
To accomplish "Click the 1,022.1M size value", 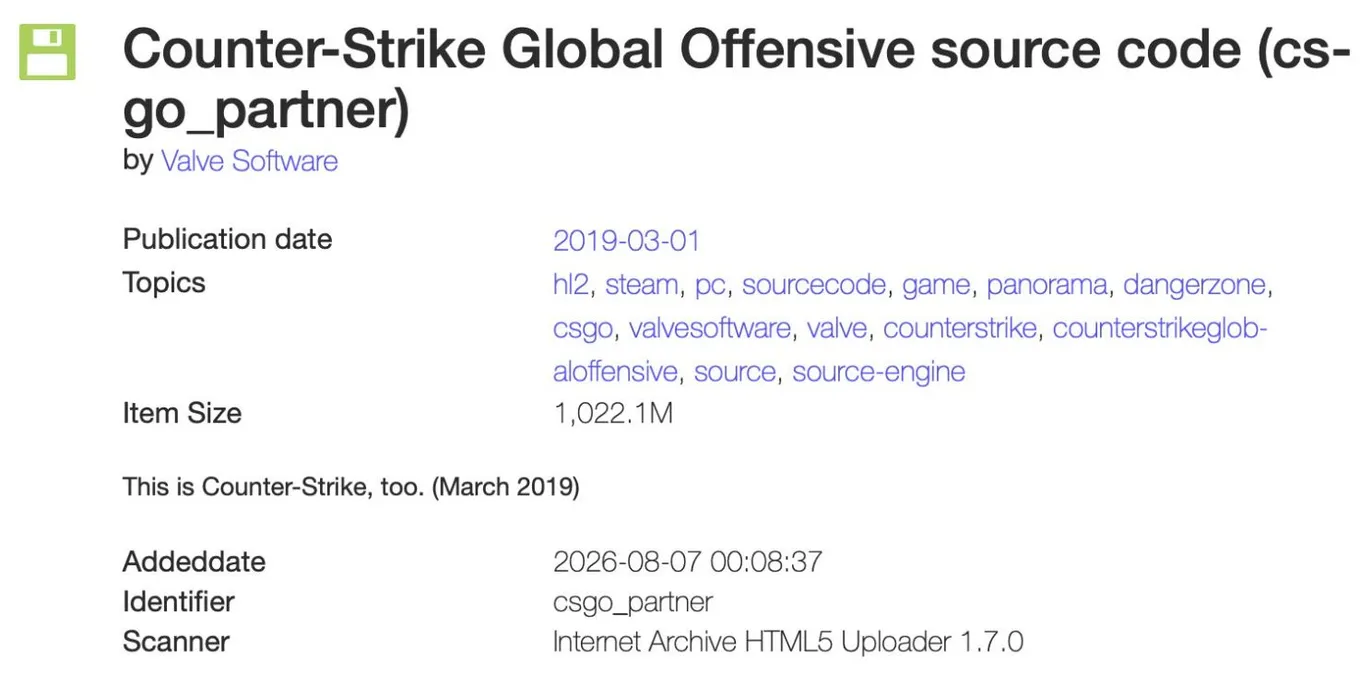I will [613, 413].
